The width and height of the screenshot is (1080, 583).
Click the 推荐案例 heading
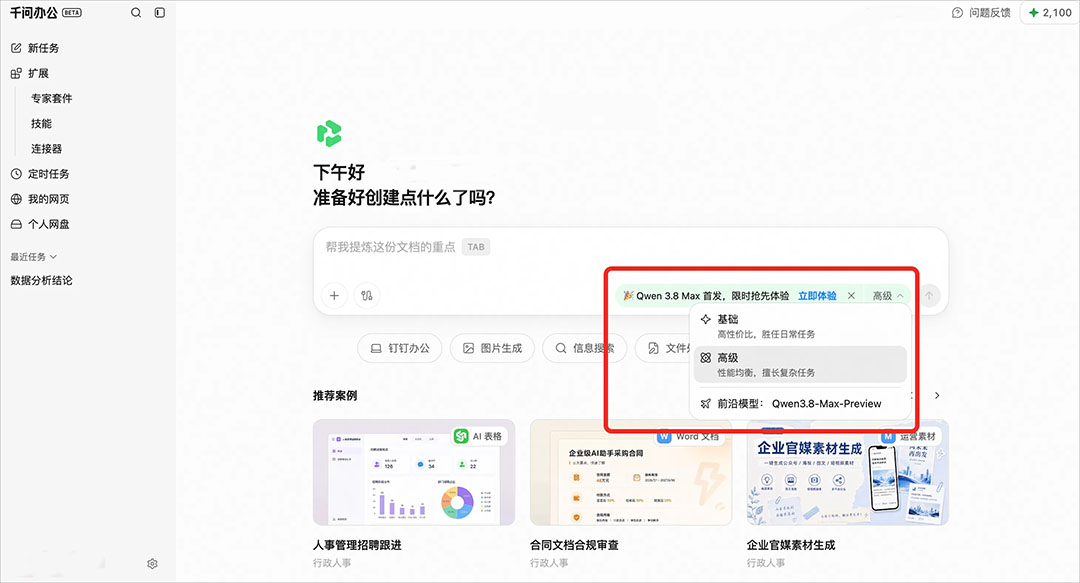(x=335, y=396)
